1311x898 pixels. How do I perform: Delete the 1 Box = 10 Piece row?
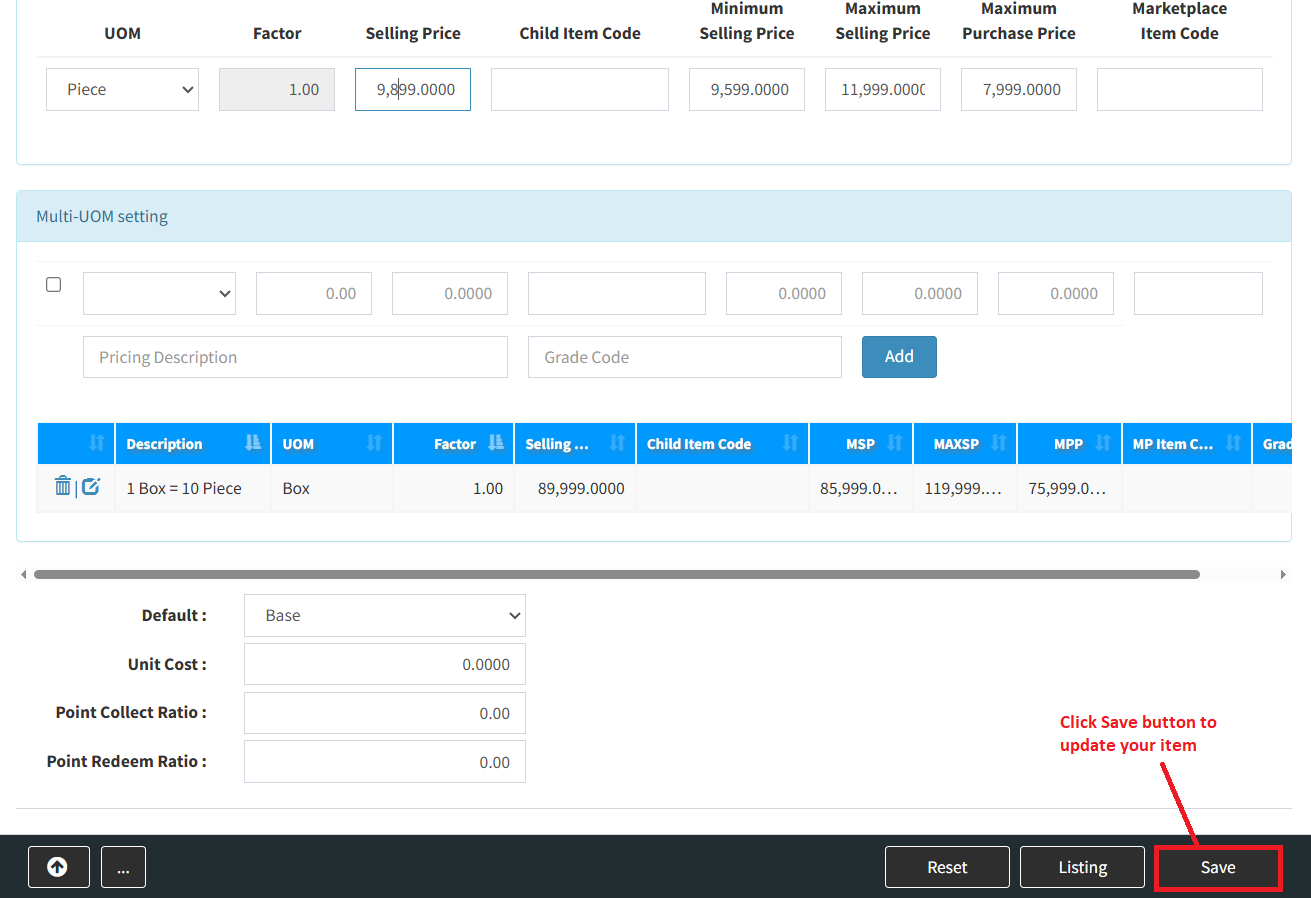tap(62, 487)
